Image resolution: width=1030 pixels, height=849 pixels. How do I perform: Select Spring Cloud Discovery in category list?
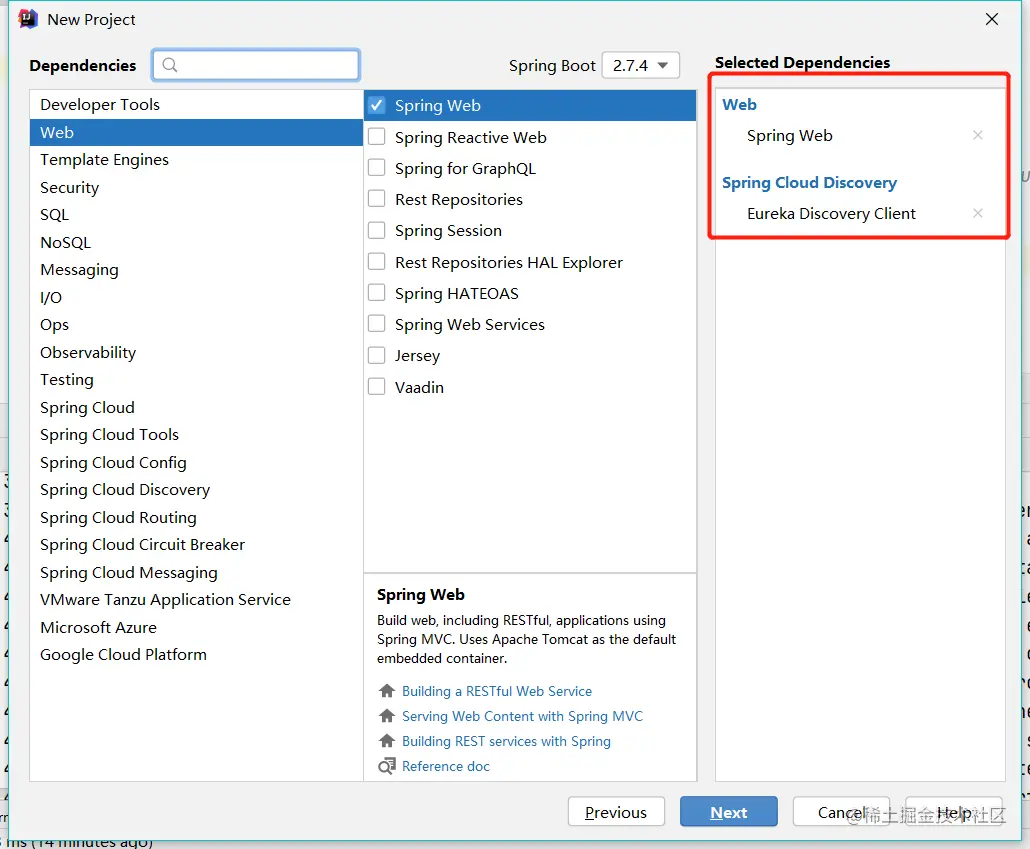[x=196, y=490]
